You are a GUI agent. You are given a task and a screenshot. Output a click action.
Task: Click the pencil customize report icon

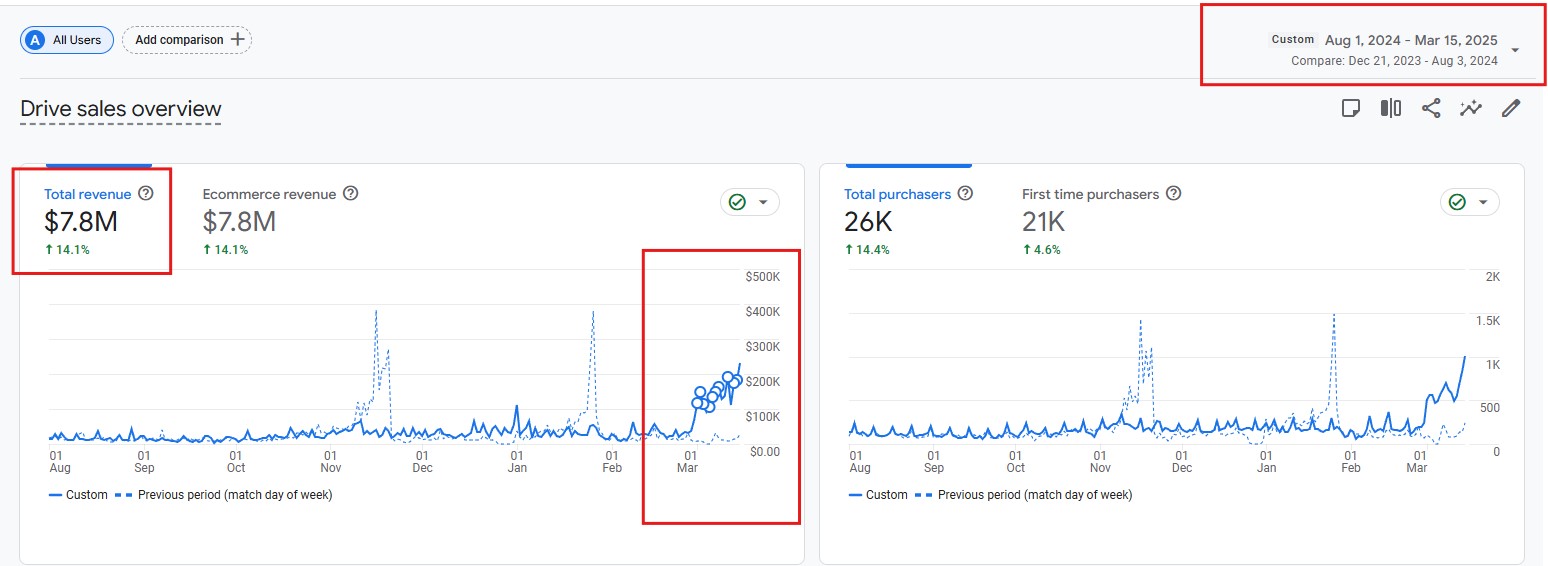click(x=1511, y=108)
